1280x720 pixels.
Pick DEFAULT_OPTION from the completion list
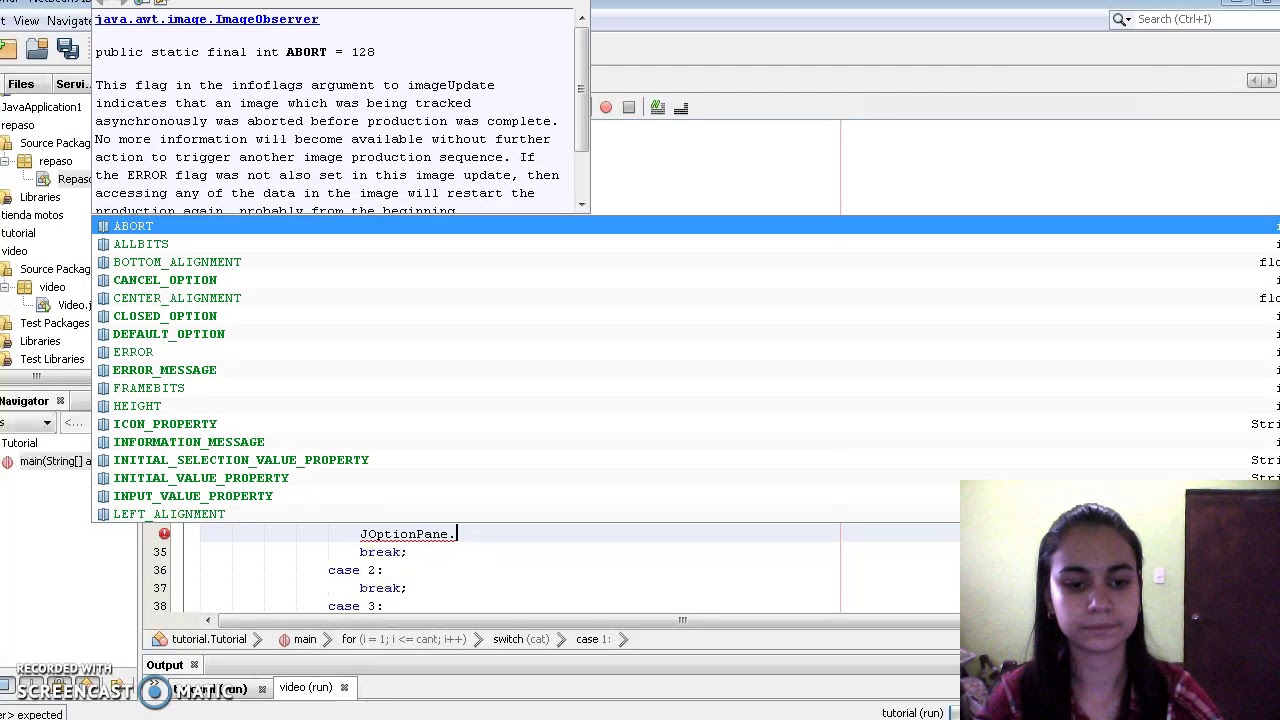pyautogui.click(x=685, y=334)
